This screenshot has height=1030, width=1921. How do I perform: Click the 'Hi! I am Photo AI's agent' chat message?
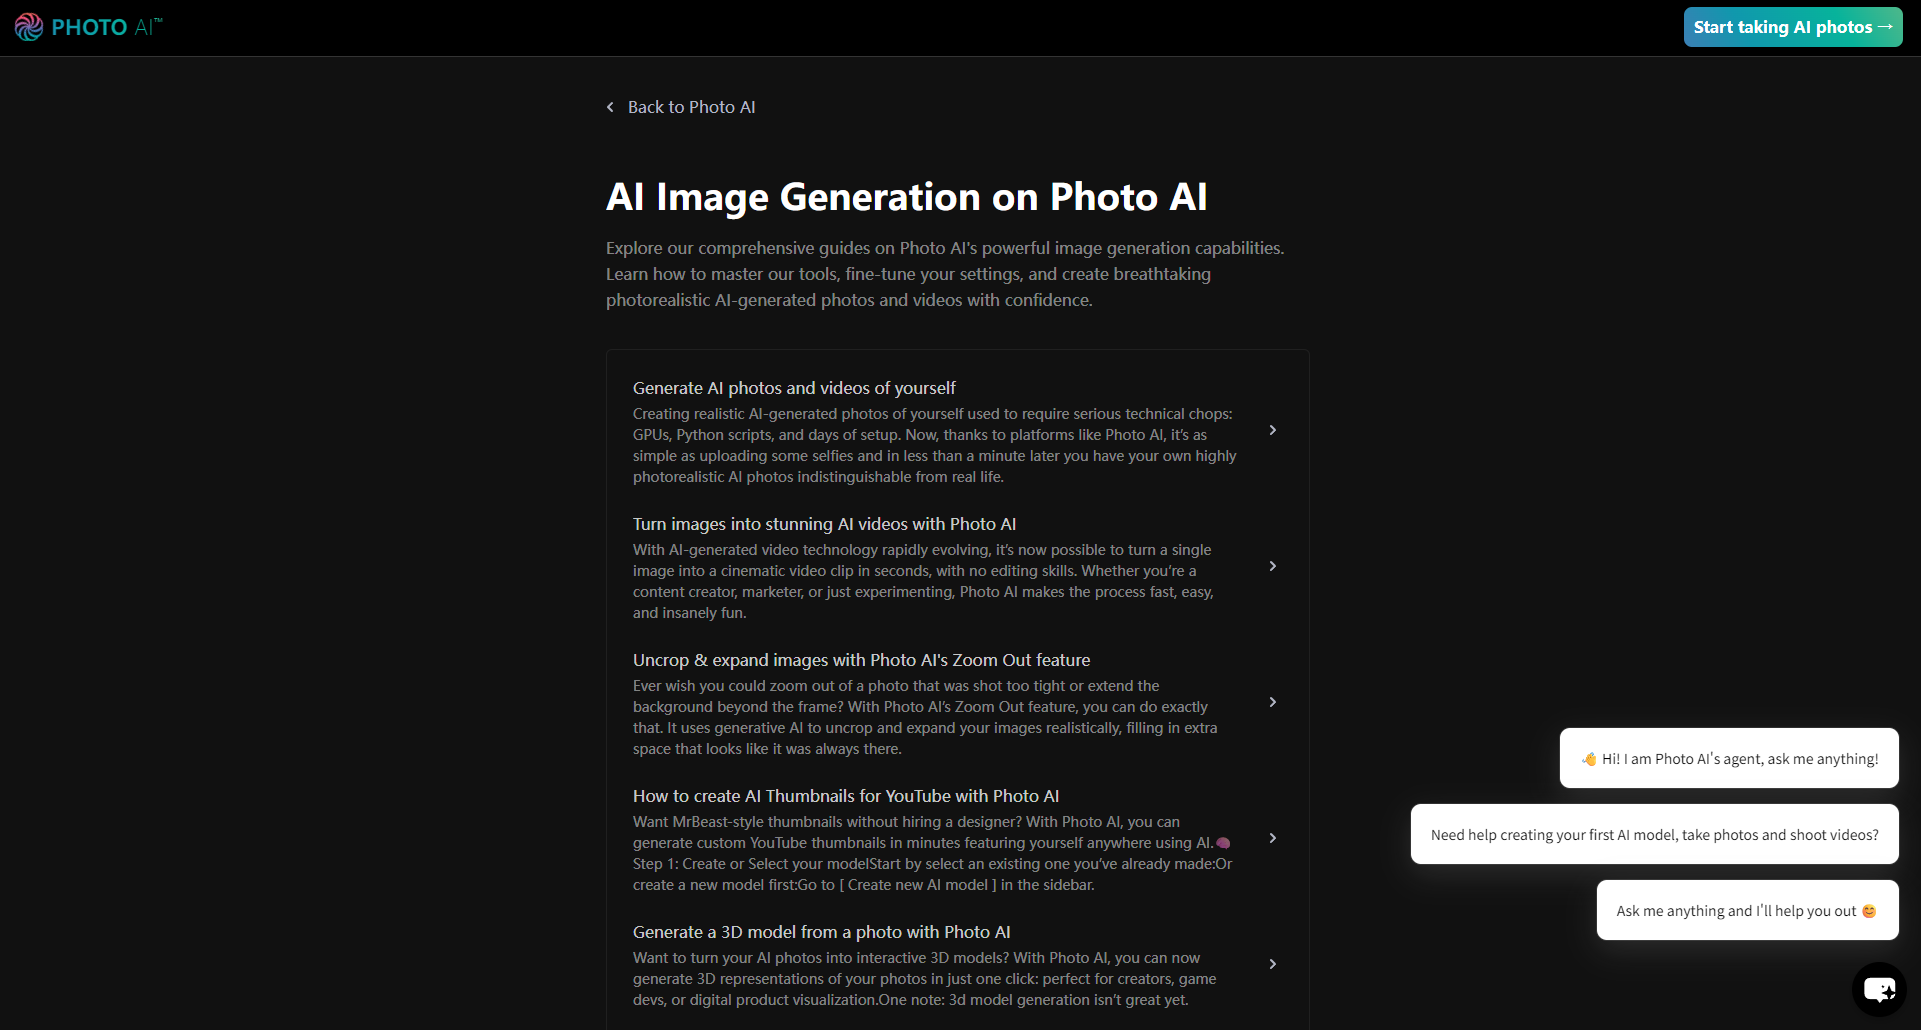coord(1729,758)
